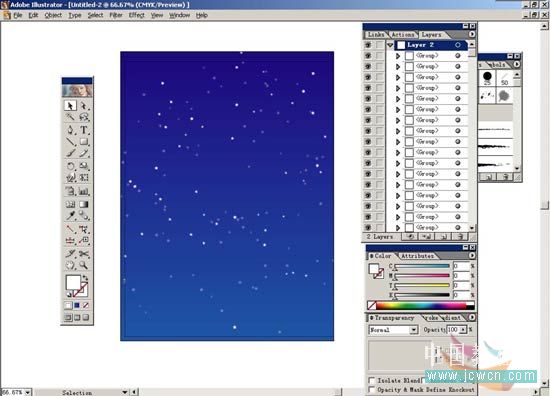Open the Effect menu
Viewport: 550px width, 396px height.
pyautogui.click(x=136, y=15)
